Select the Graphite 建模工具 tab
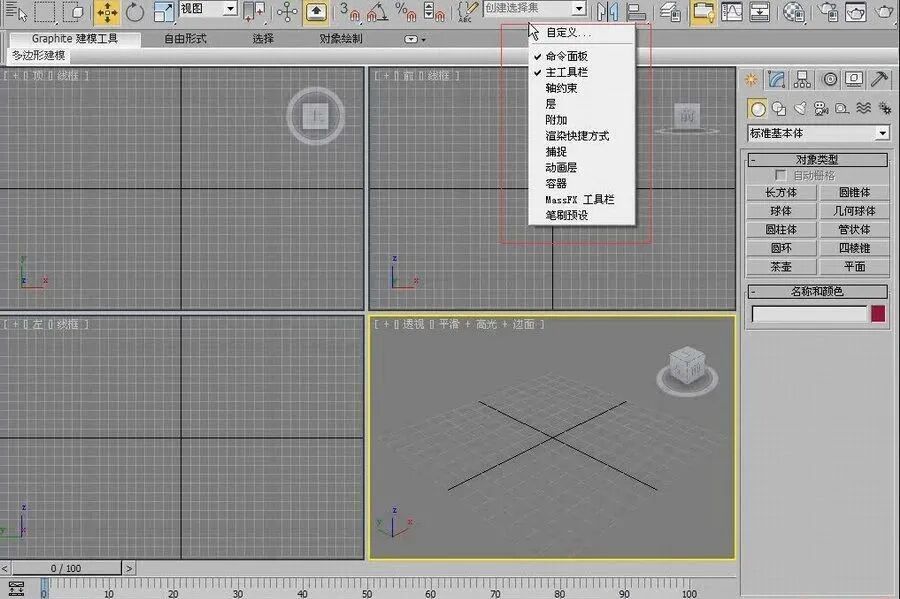The image size is (900, 599). [75, 38]
